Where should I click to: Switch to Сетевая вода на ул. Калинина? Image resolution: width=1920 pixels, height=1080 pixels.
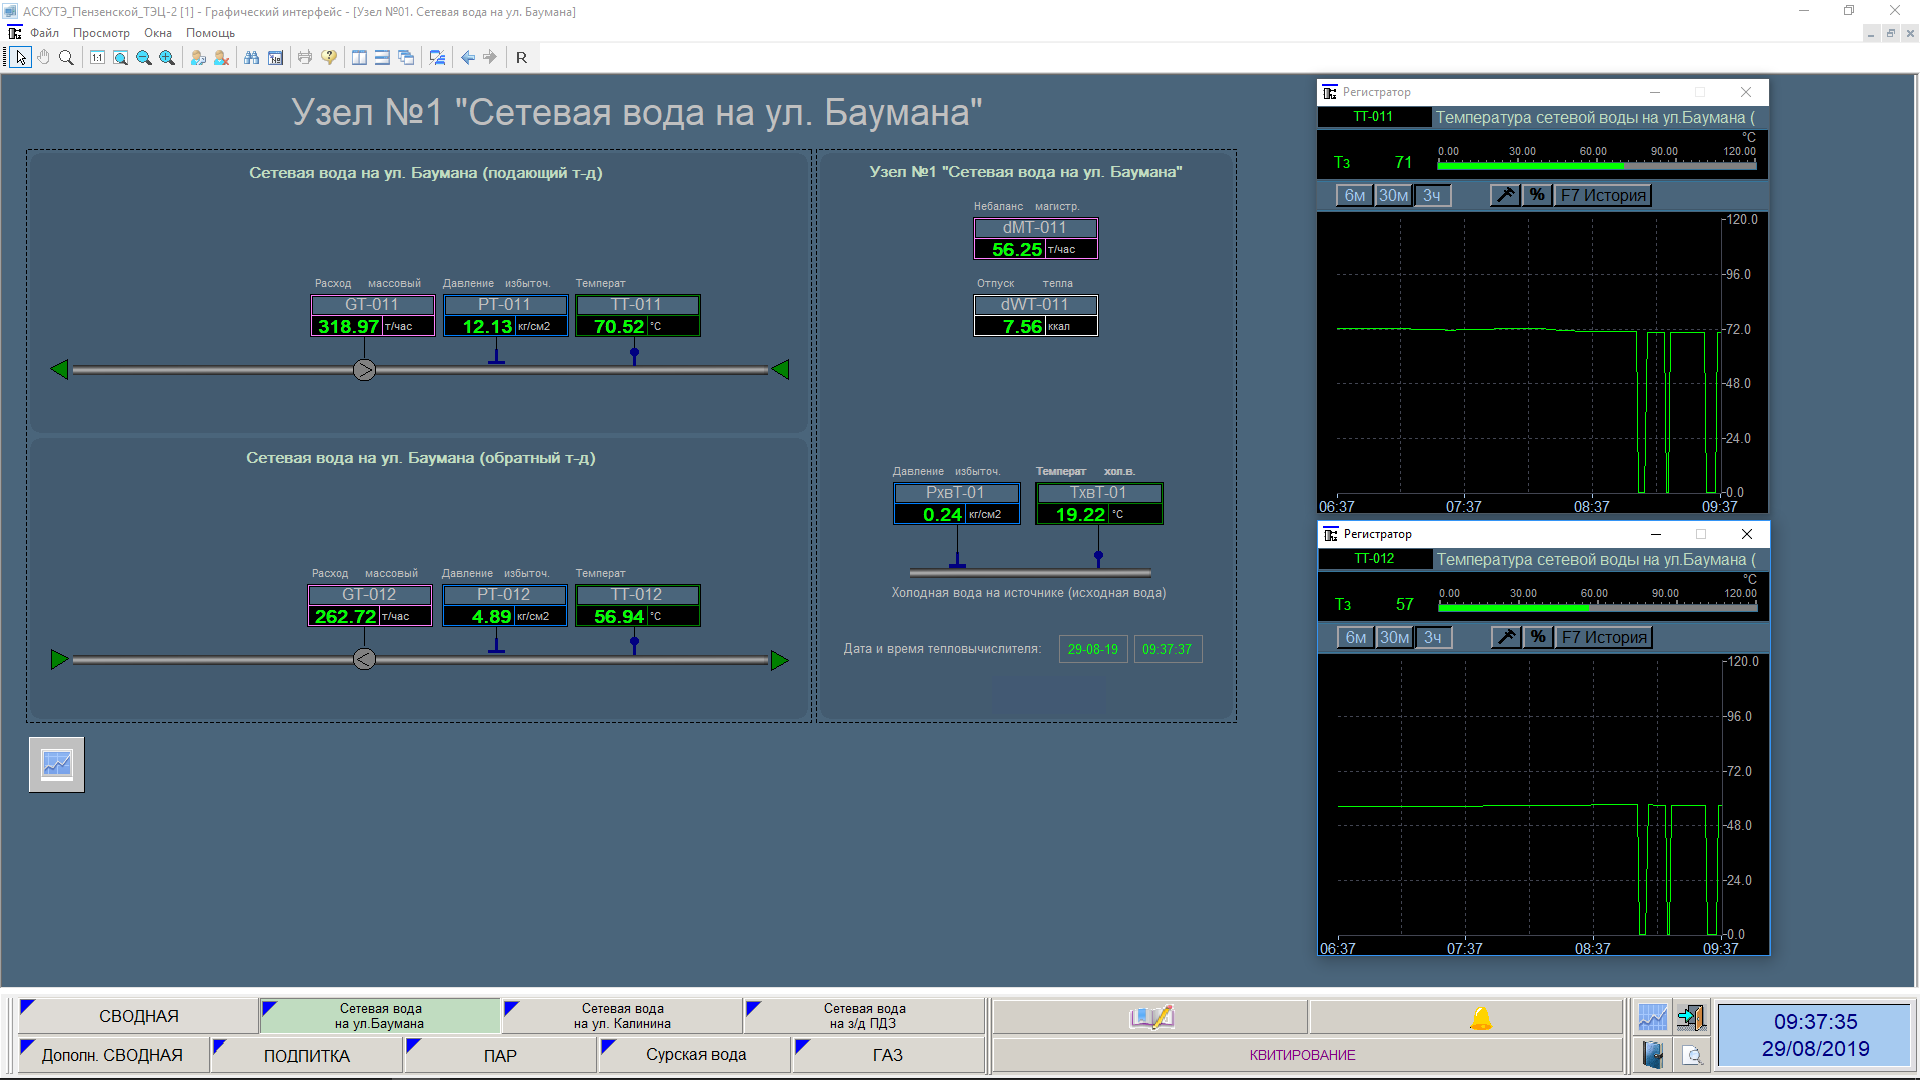(622, 1016)
